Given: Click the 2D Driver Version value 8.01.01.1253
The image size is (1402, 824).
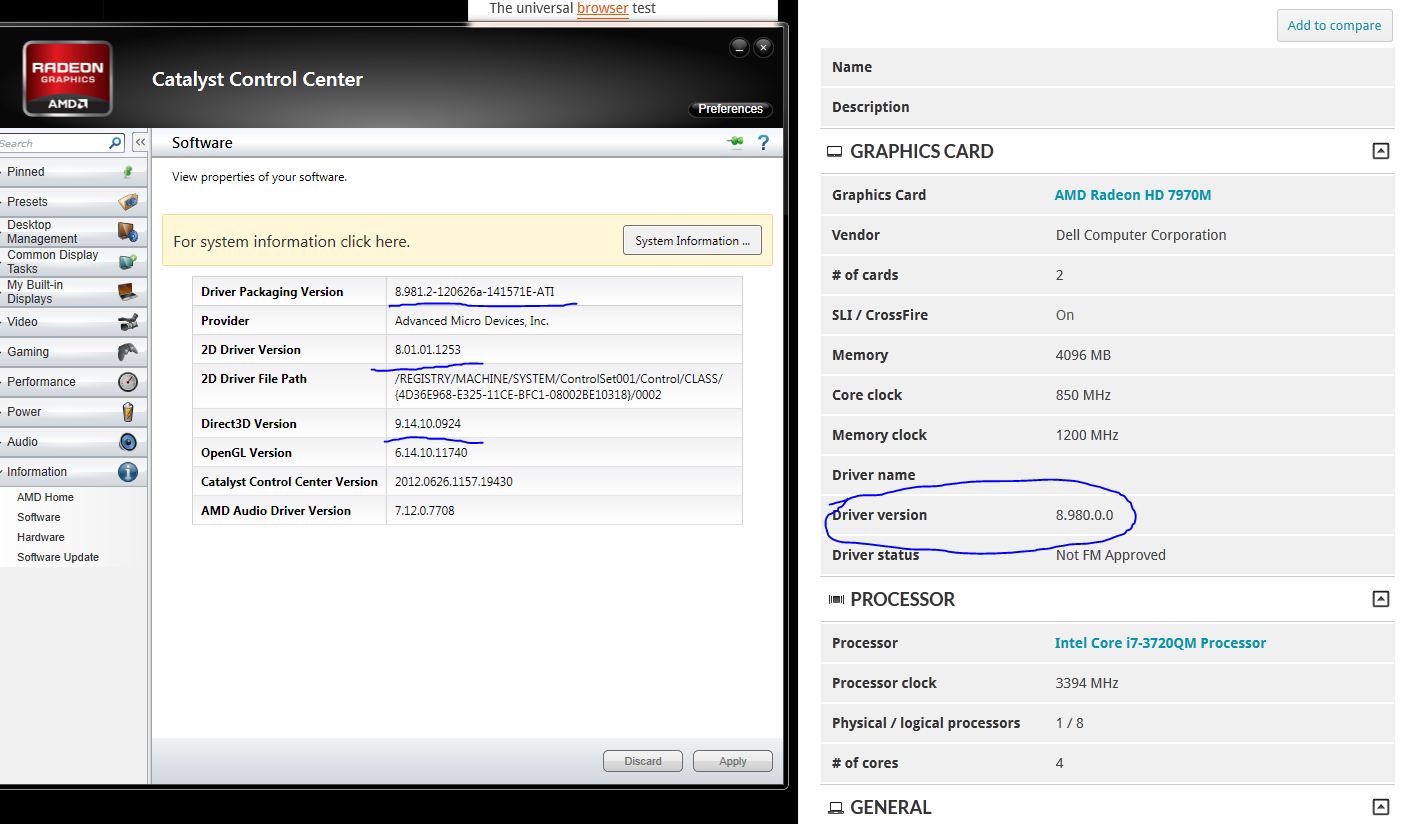Looking at the screenshot, I should point(428,350).
